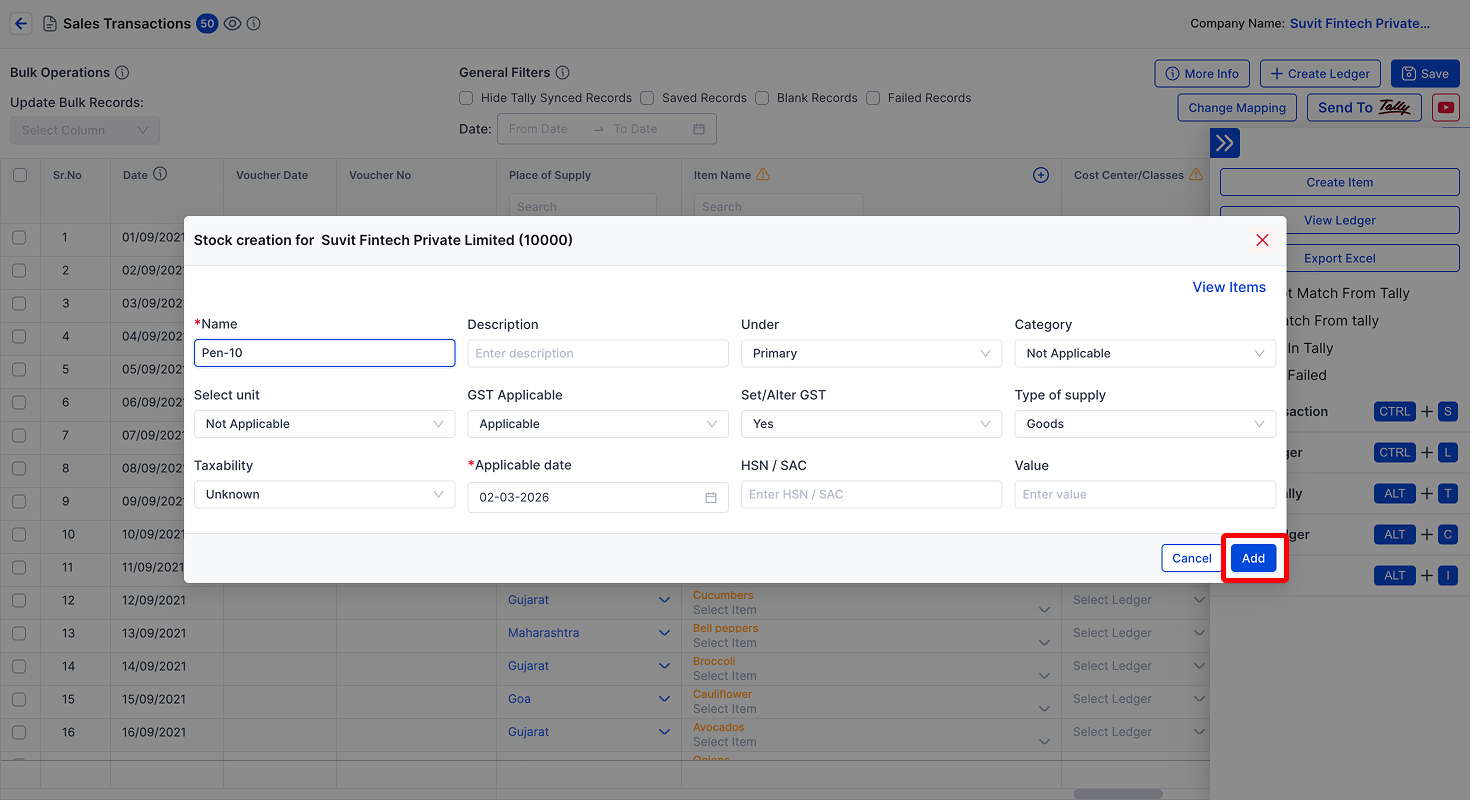This screenshot has width=1470, height=800.
Task: Click the Change Mapping button
Action: [x=1237, y=108]
